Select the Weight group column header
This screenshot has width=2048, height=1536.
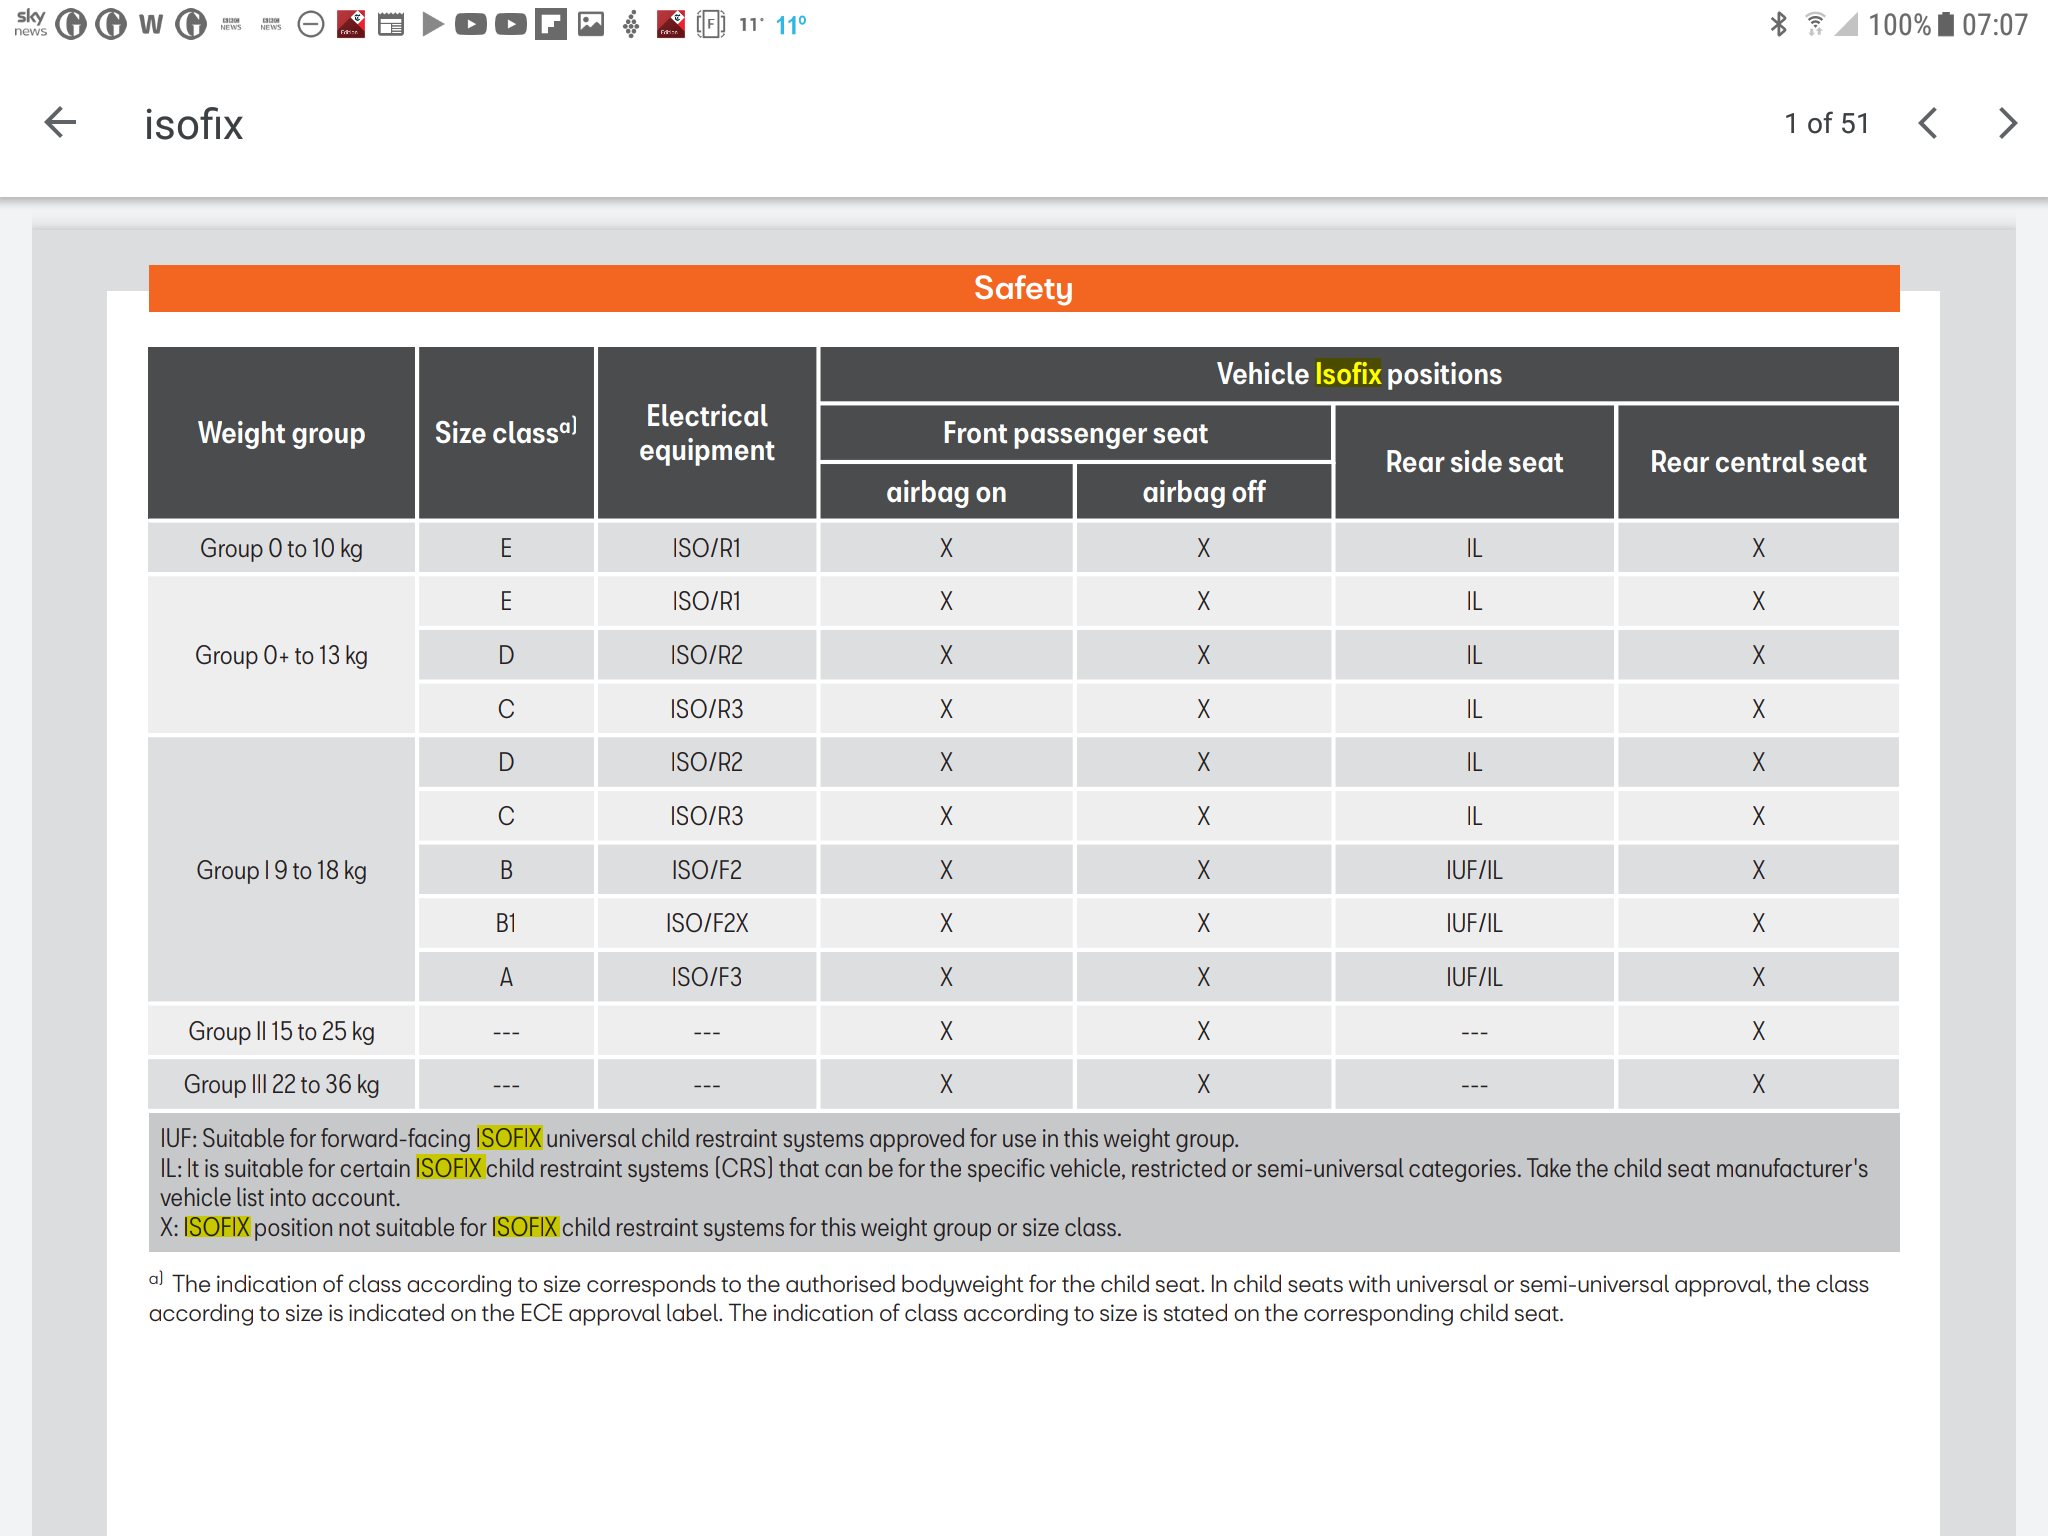(281, 433)
